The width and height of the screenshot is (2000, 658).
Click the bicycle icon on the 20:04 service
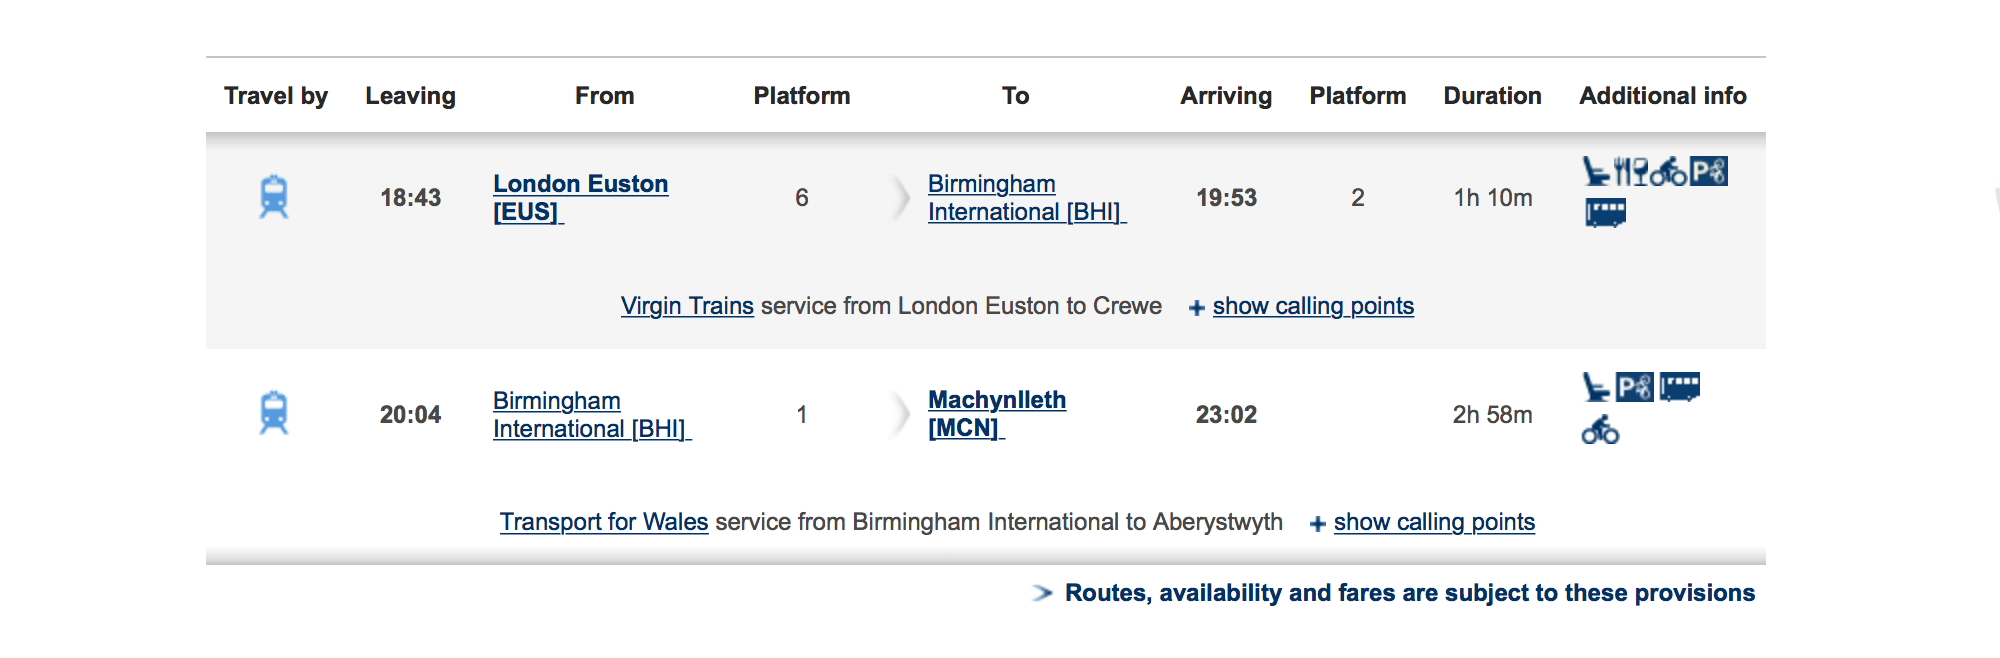pyautogui.click(x=1600, y=430)
